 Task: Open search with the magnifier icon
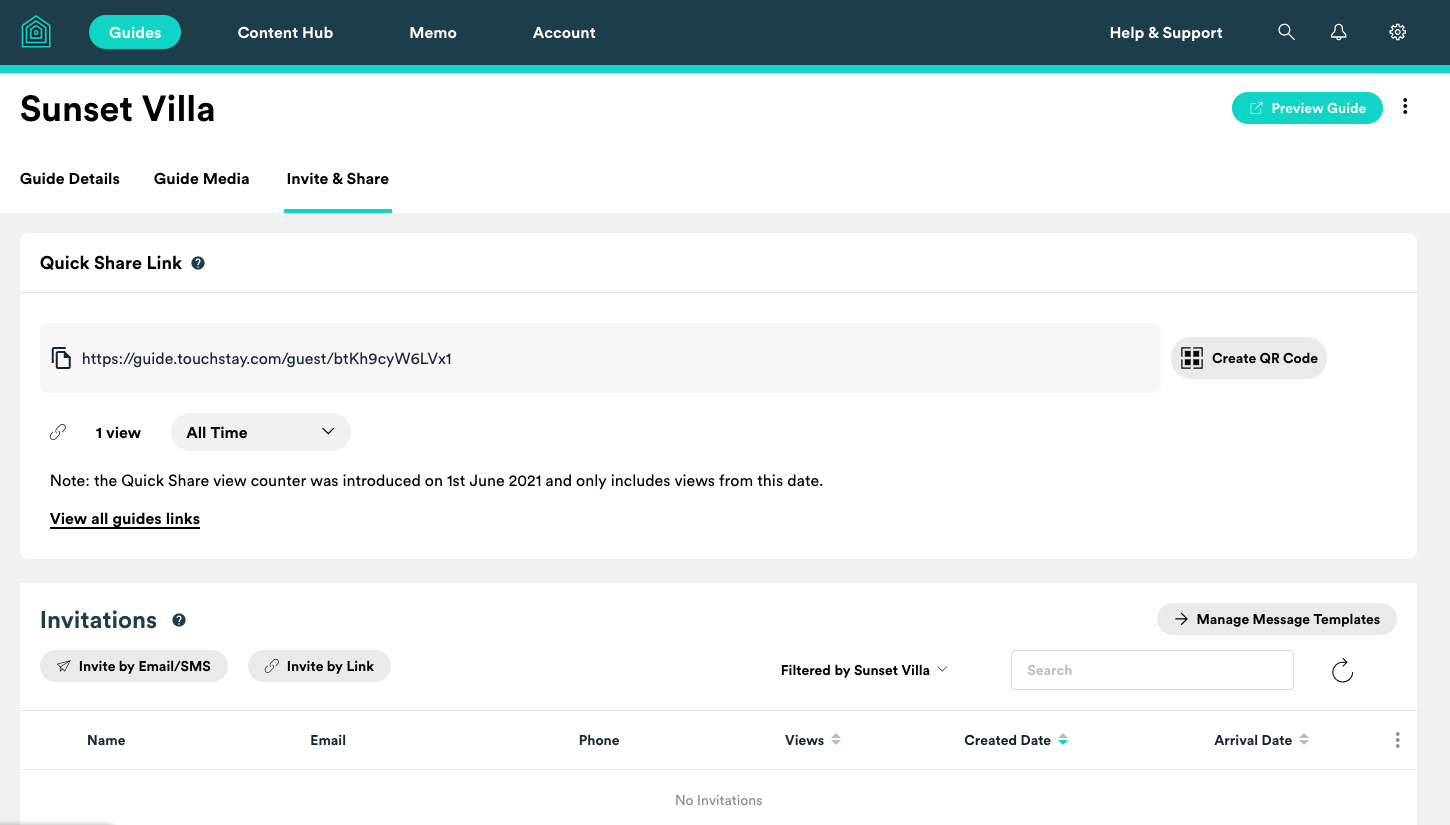(x=1286, y=32)
